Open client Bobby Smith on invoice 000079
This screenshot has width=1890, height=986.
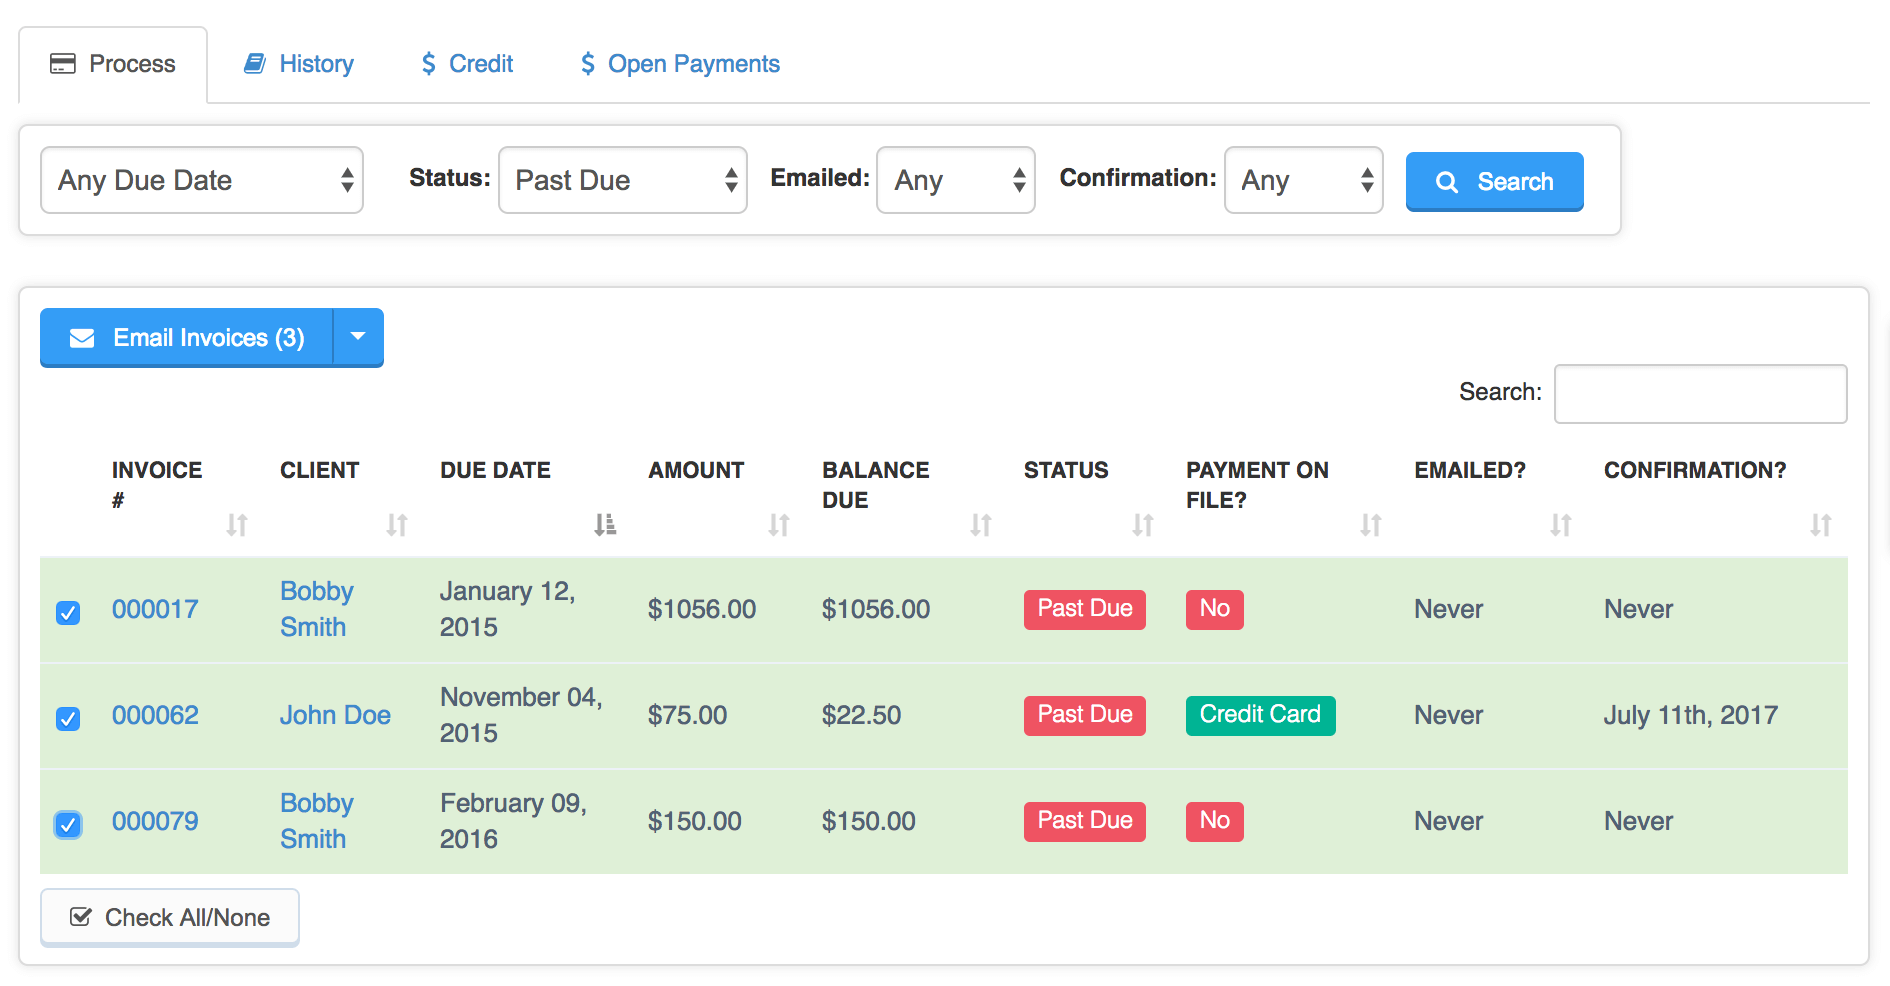click(317, 821)
